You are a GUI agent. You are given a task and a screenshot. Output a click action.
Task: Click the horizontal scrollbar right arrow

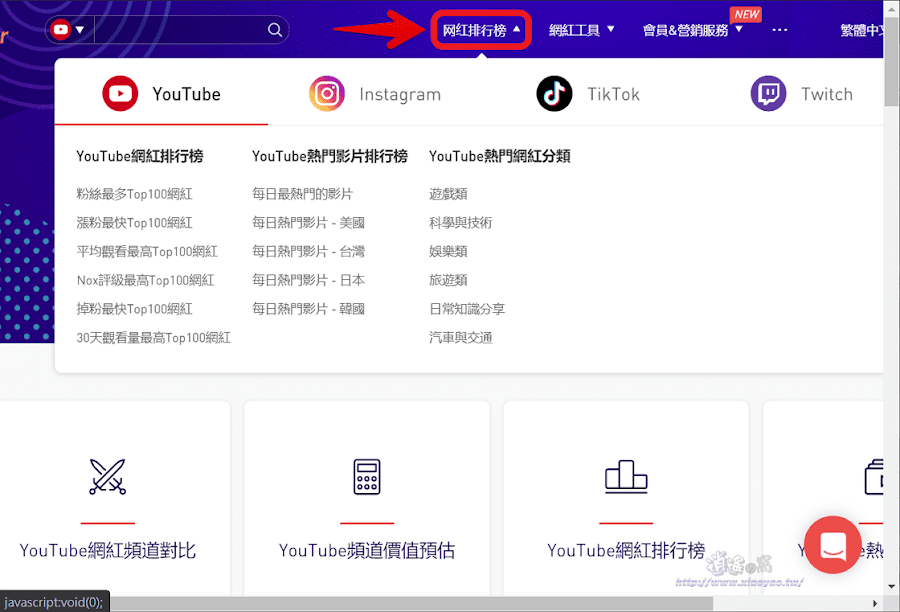pos(875,603)
